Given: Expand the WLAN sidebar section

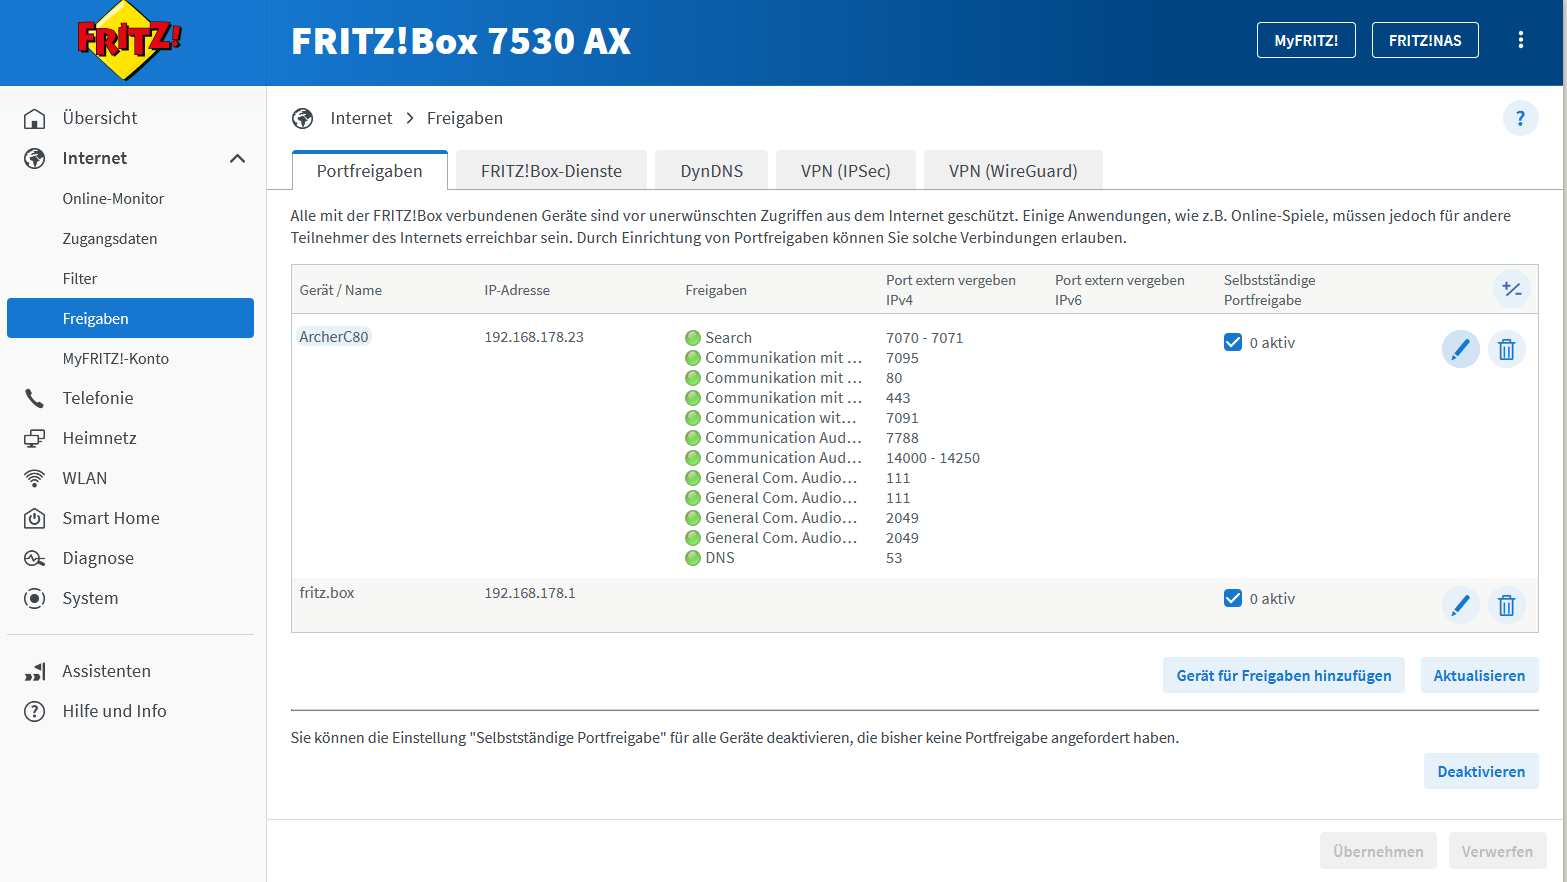Looking at the screenshot, I should [x=85, y=478].
